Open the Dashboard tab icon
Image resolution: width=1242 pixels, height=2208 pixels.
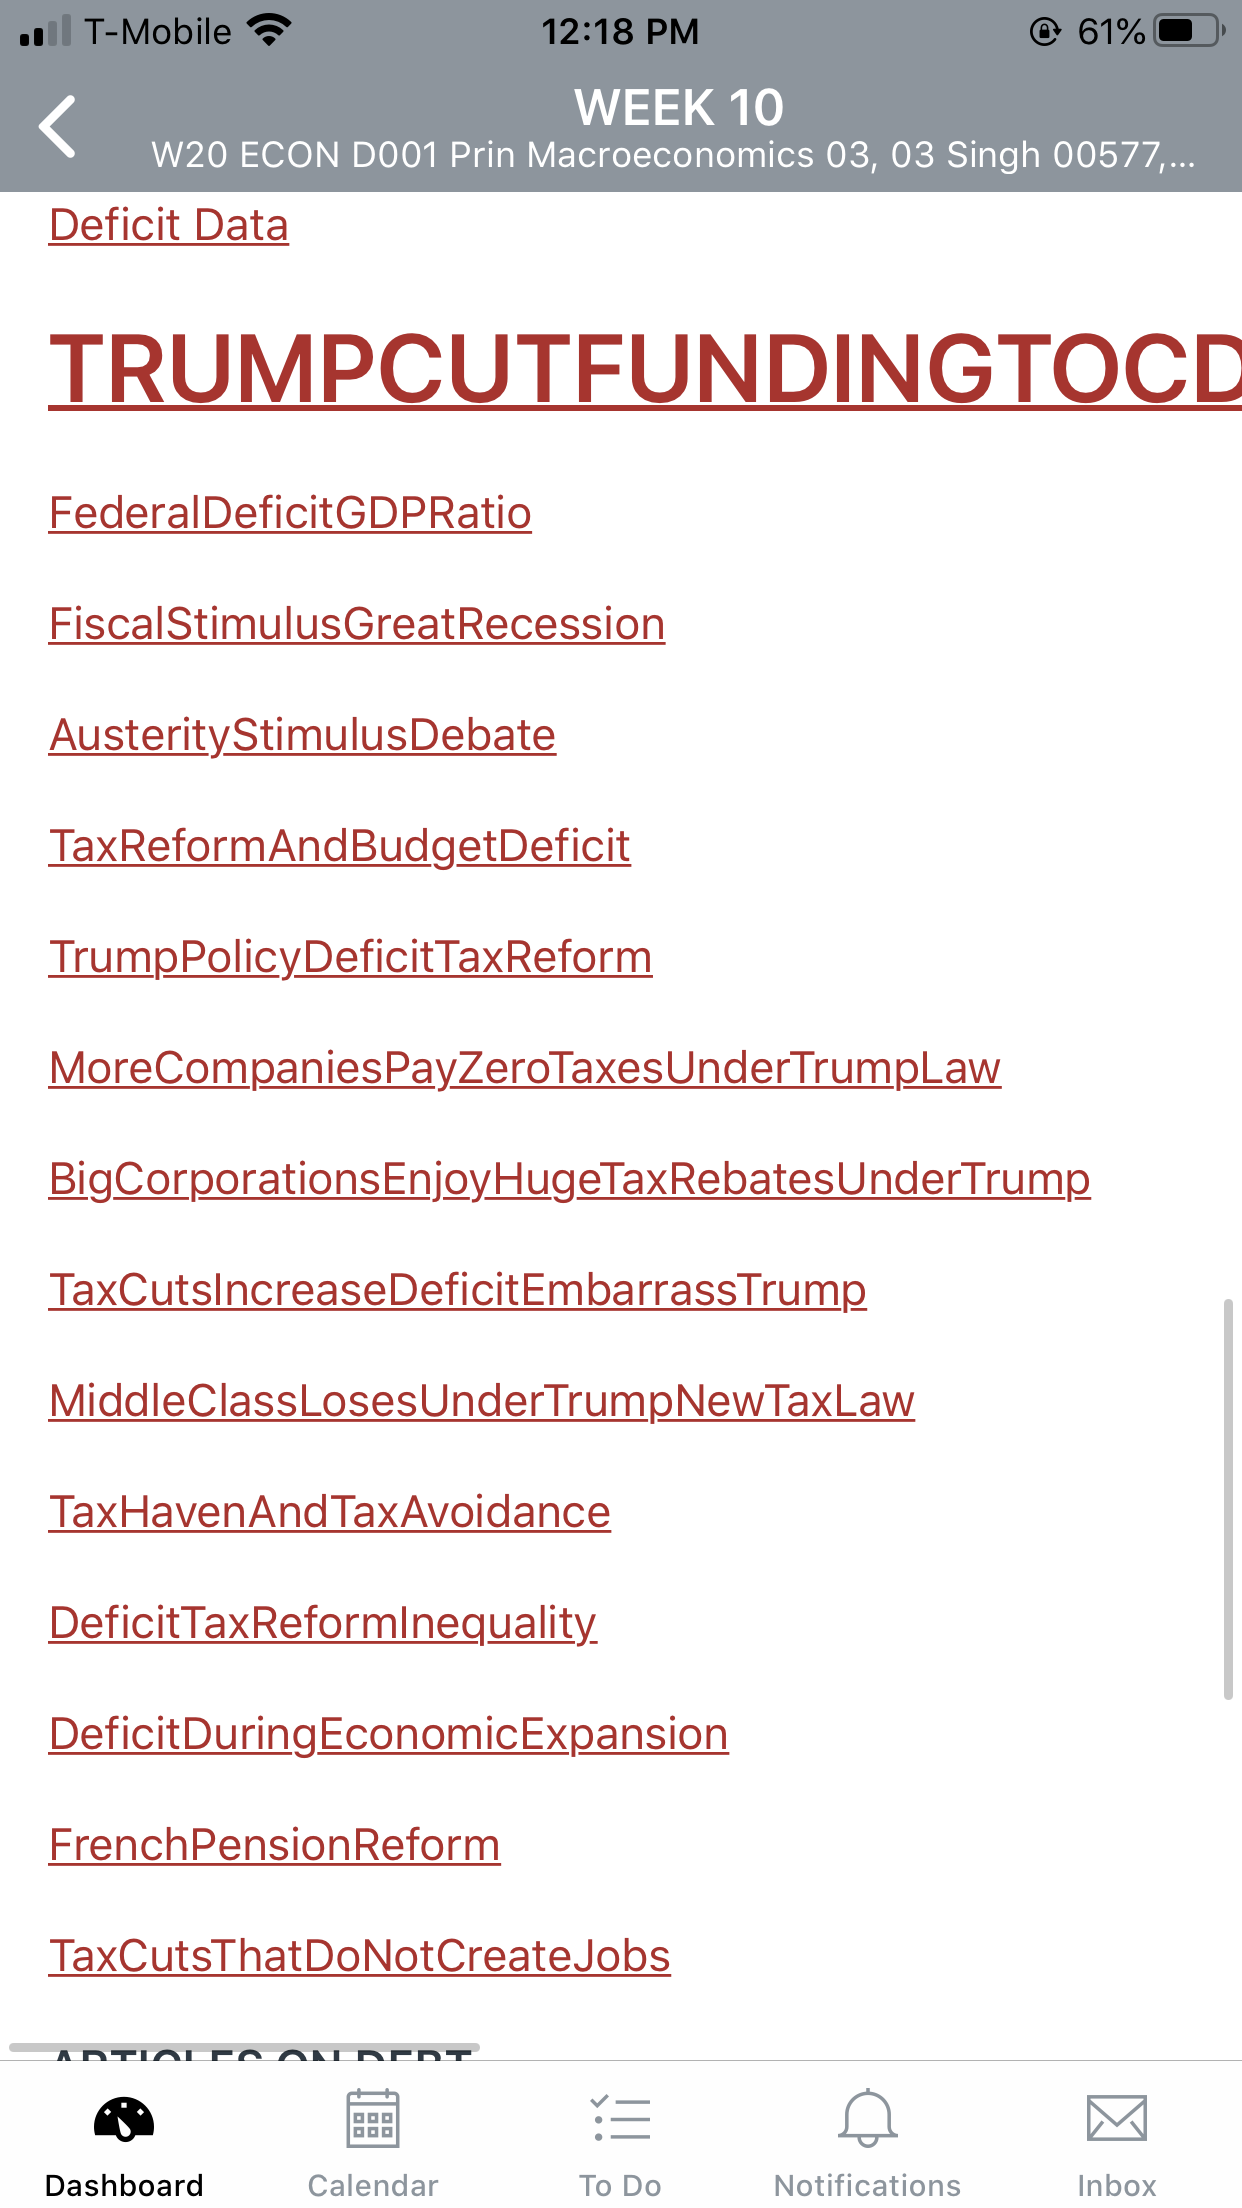click(124, 2119)
